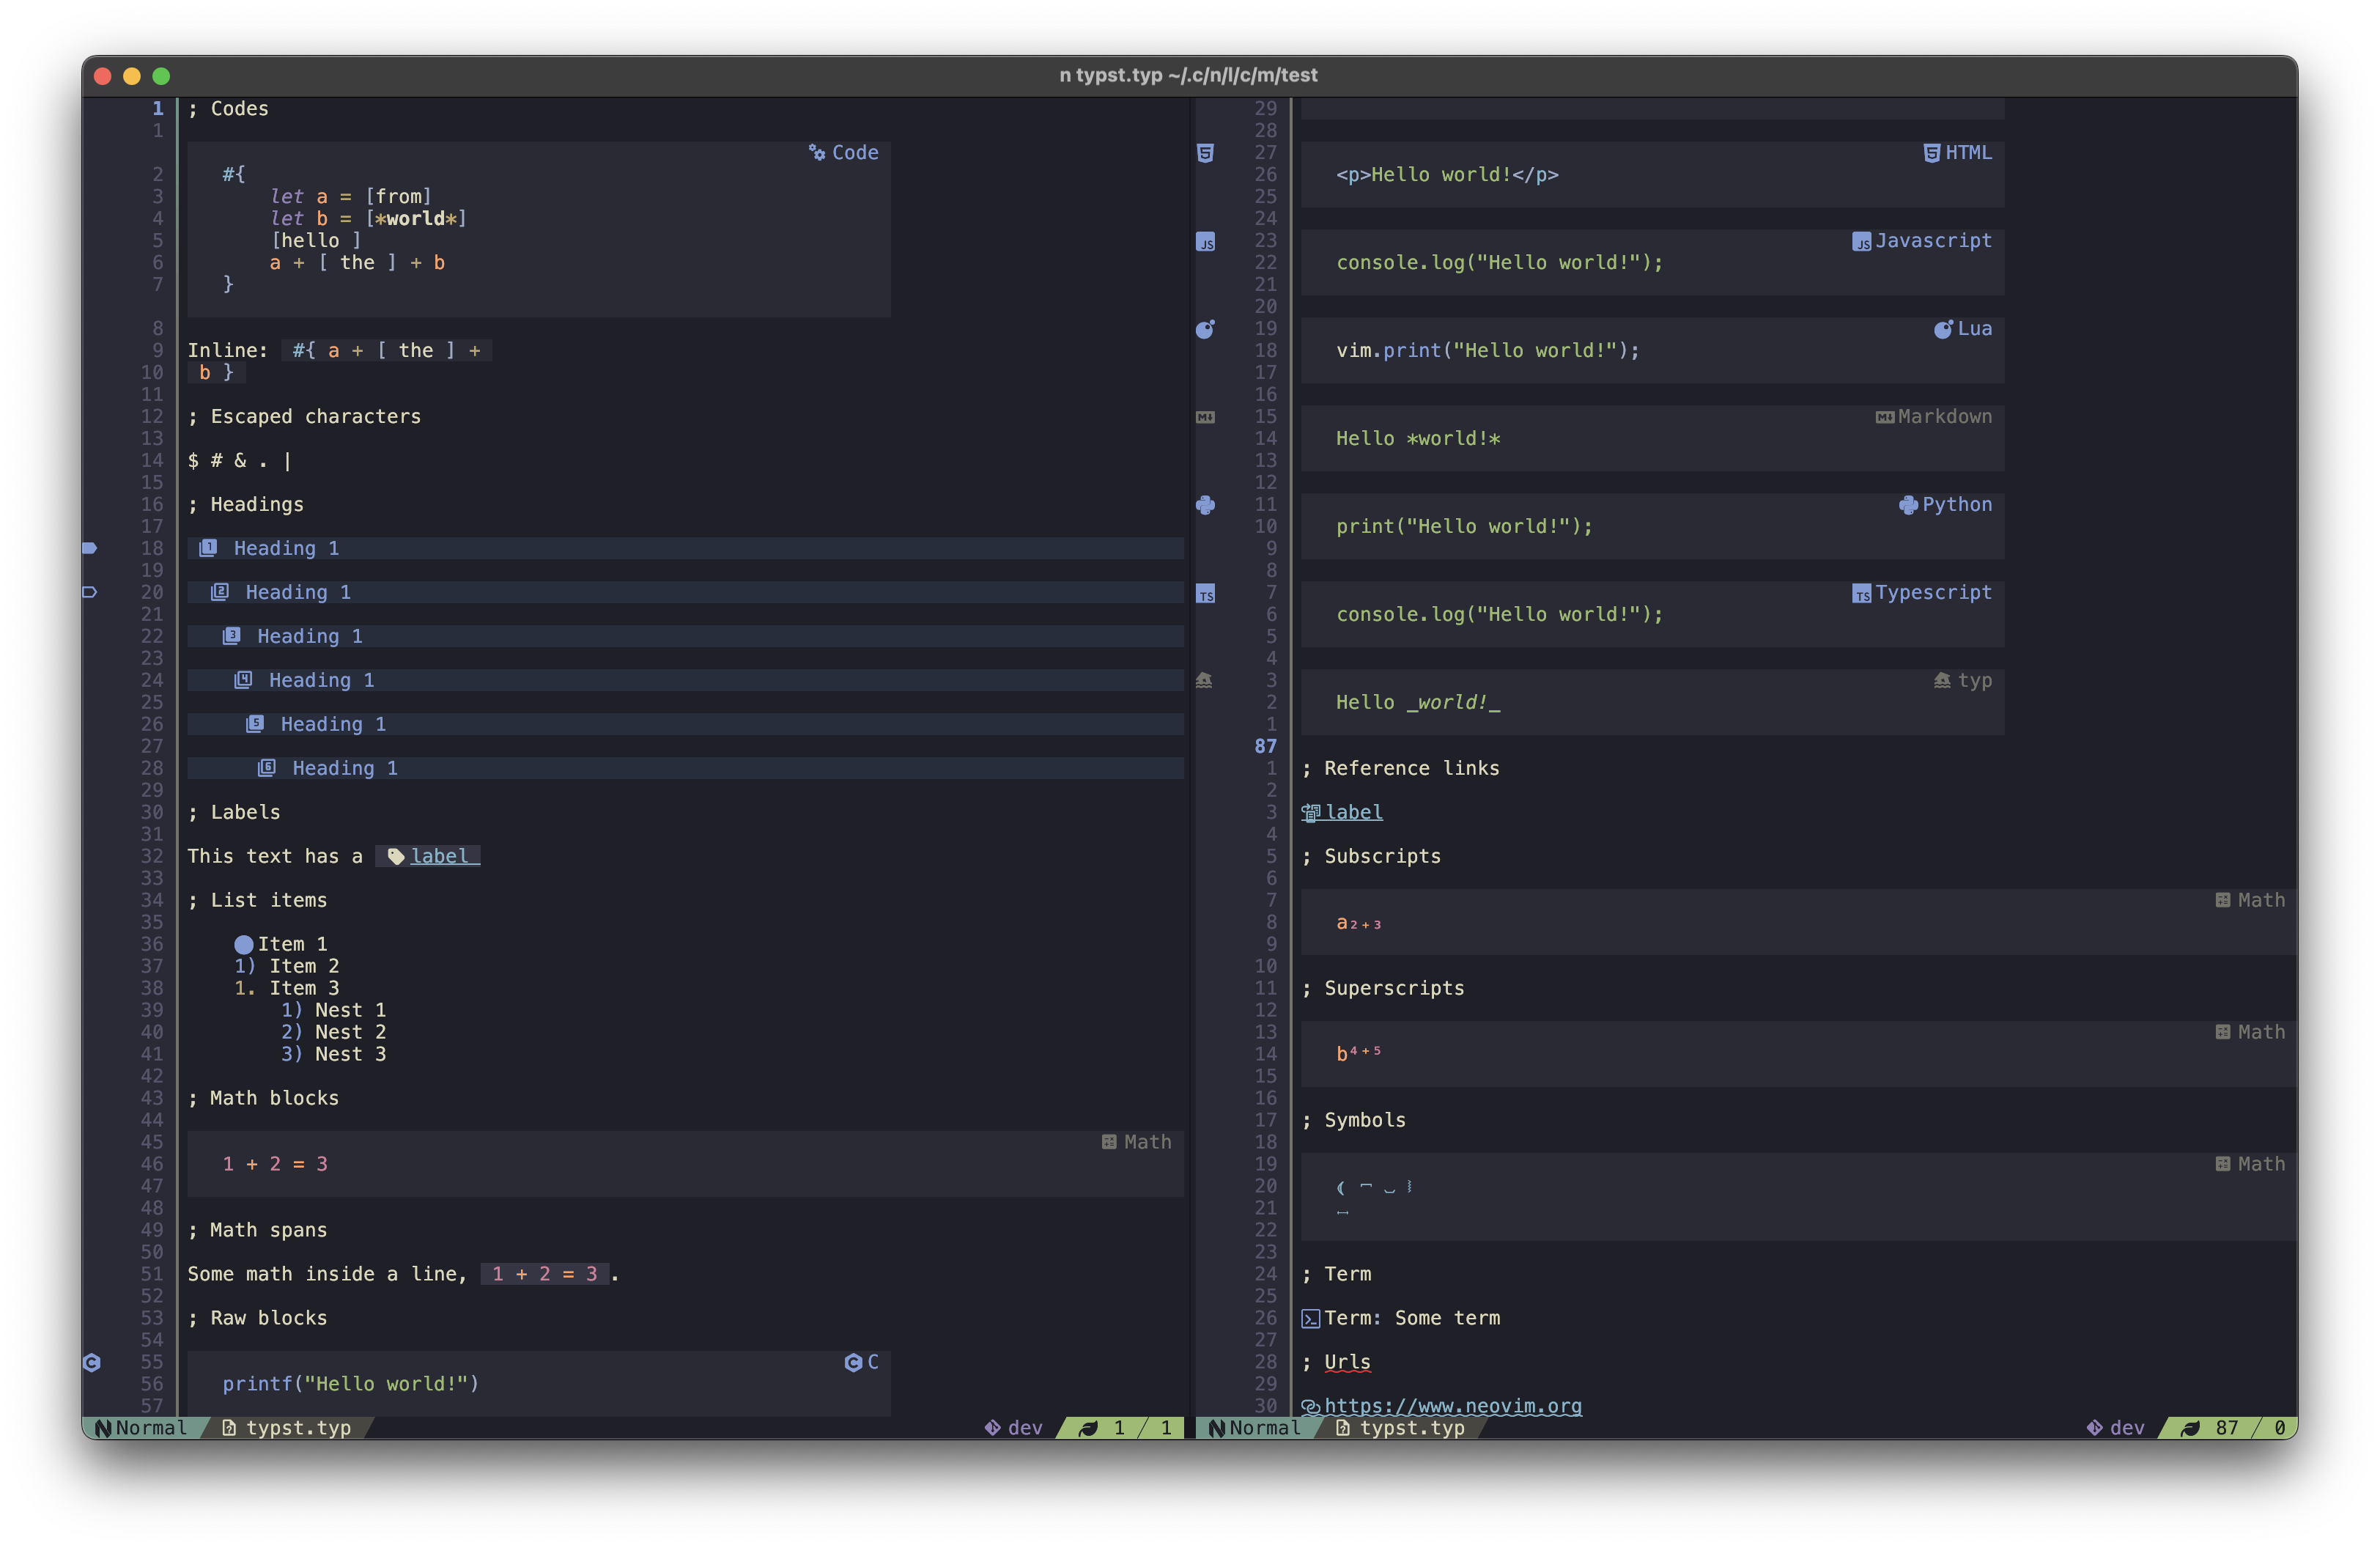
Task: Follow the label reference link
Action: [1353, 812]
